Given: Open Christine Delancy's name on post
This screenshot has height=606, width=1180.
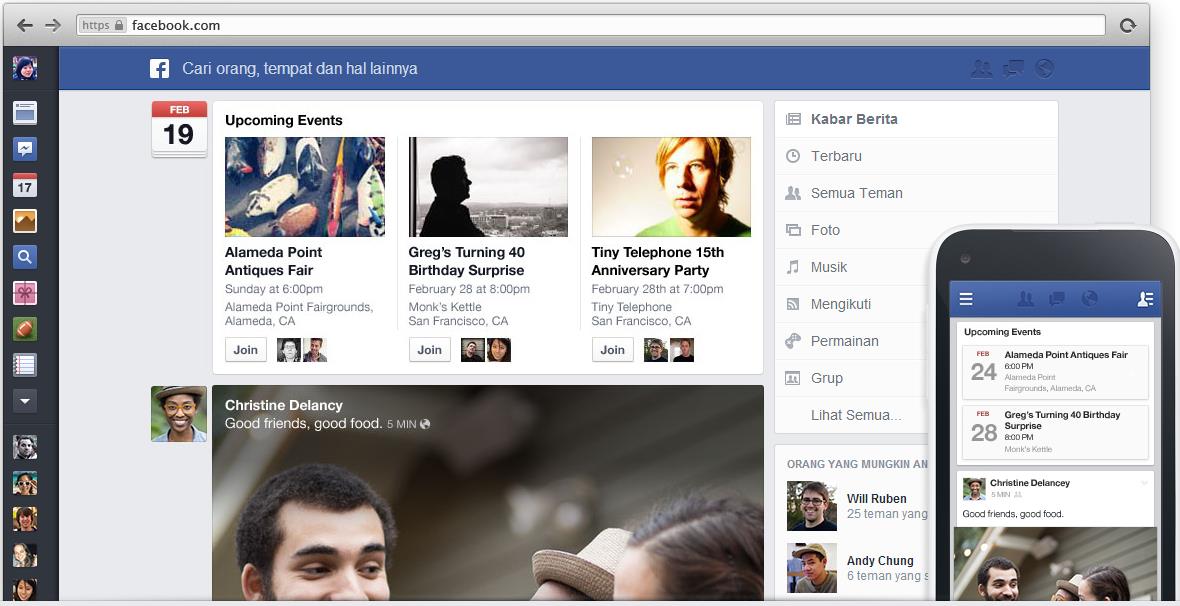Looking at the screenshot, I should [284, 405].
